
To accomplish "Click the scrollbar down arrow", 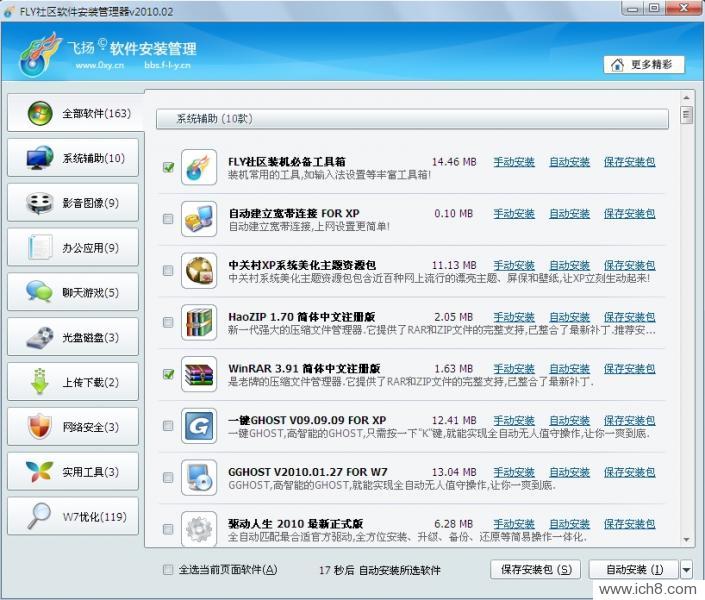I will coord(686,539).
